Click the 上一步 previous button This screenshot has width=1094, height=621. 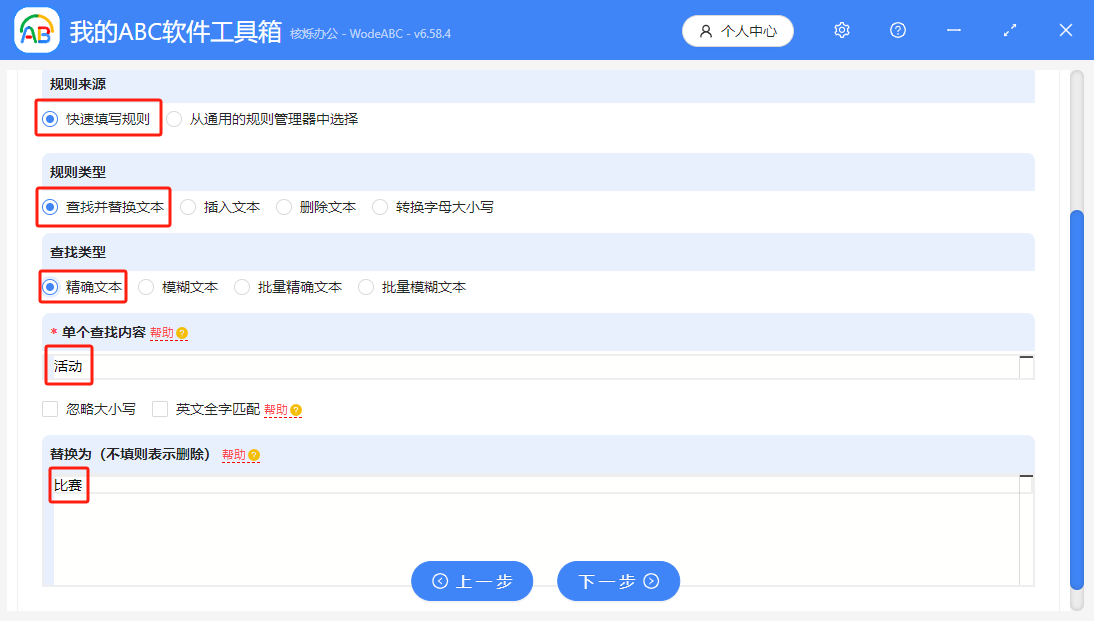tap(472, 581)
